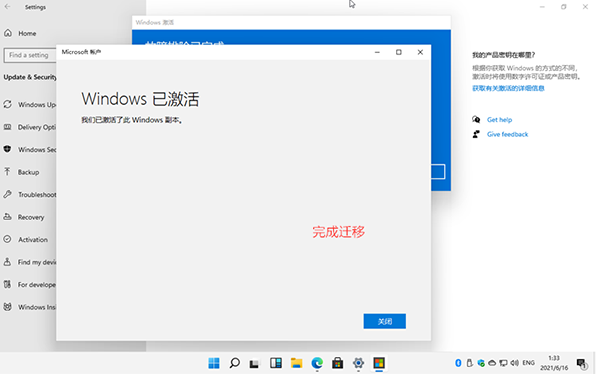Open the Get help link
Screen dimensions: 596x378
499,120
